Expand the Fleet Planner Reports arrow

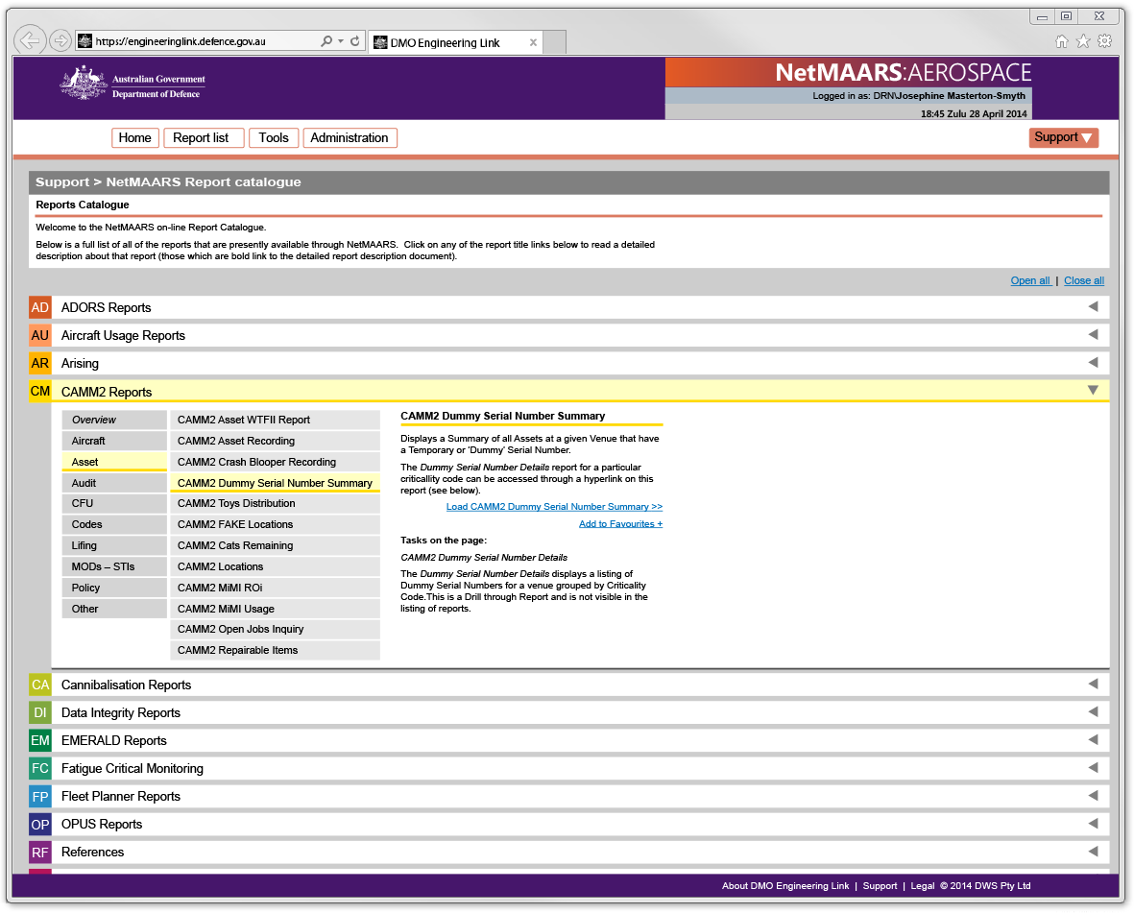click(1093, 795)
